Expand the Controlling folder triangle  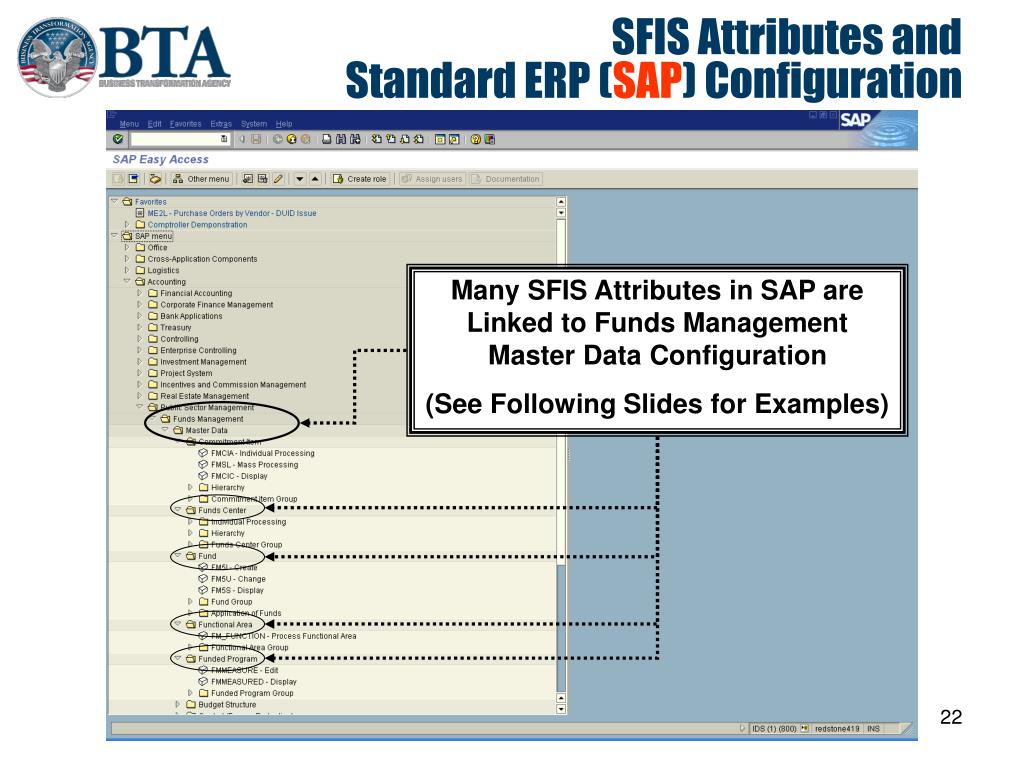point(139,339)
